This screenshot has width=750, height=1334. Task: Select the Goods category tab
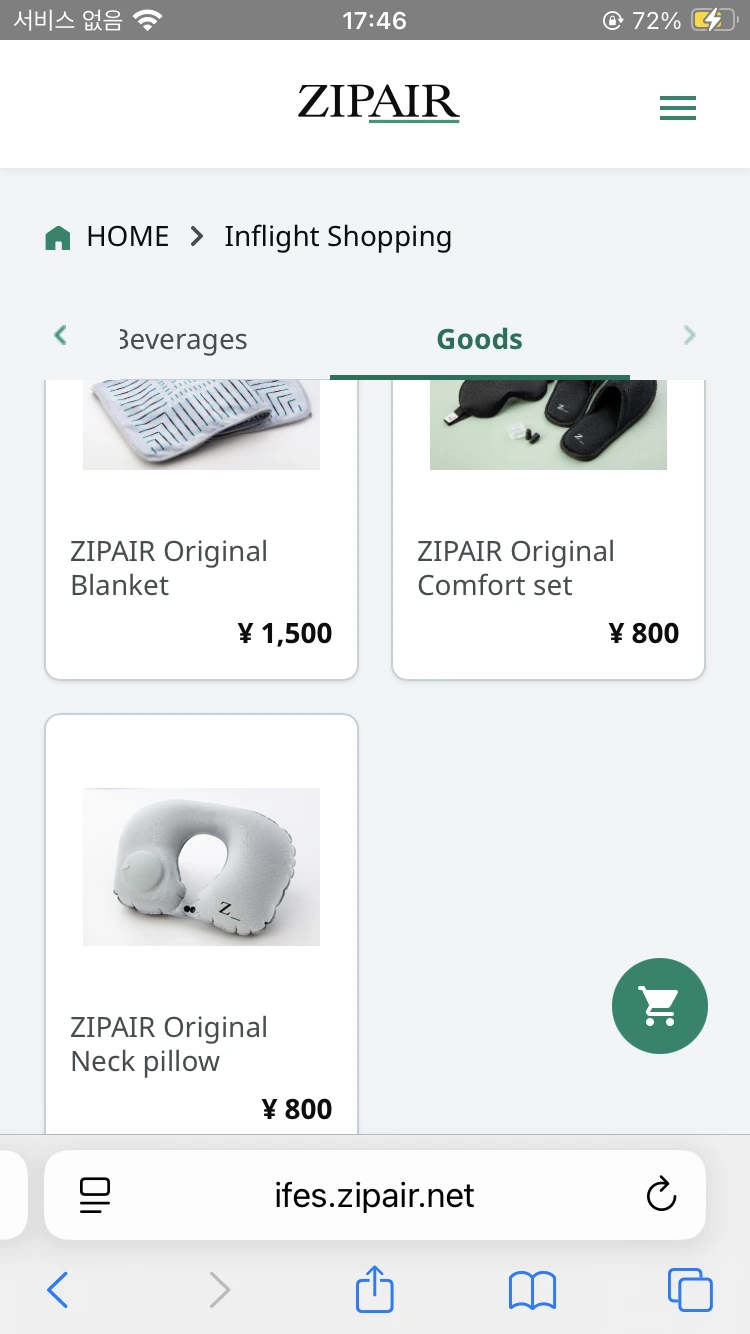point(480,340)
